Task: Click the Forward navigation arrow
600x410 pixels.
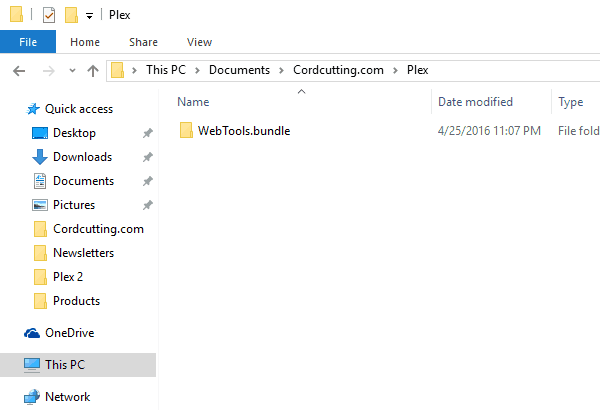Action: [x=49, y=71]
